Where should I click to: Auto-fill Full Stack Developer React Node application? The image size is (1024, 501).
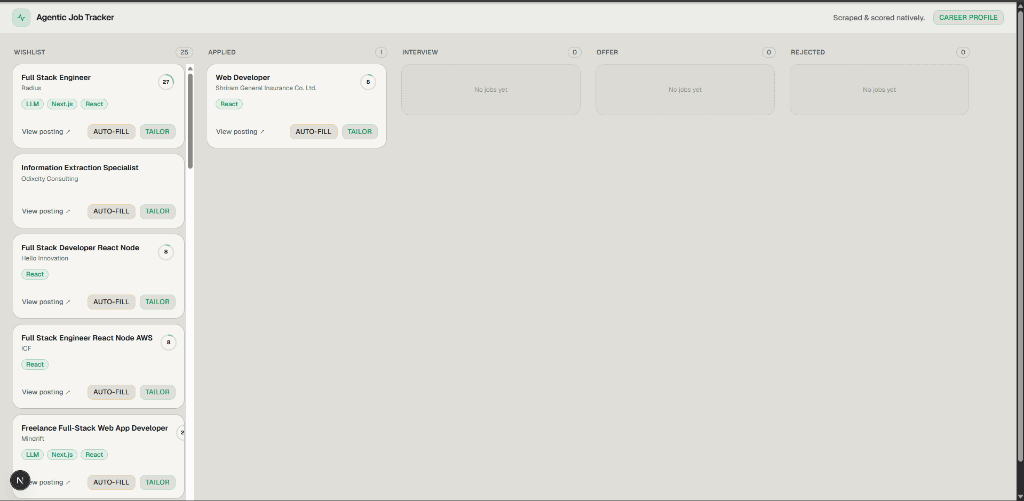pos(112,302)
